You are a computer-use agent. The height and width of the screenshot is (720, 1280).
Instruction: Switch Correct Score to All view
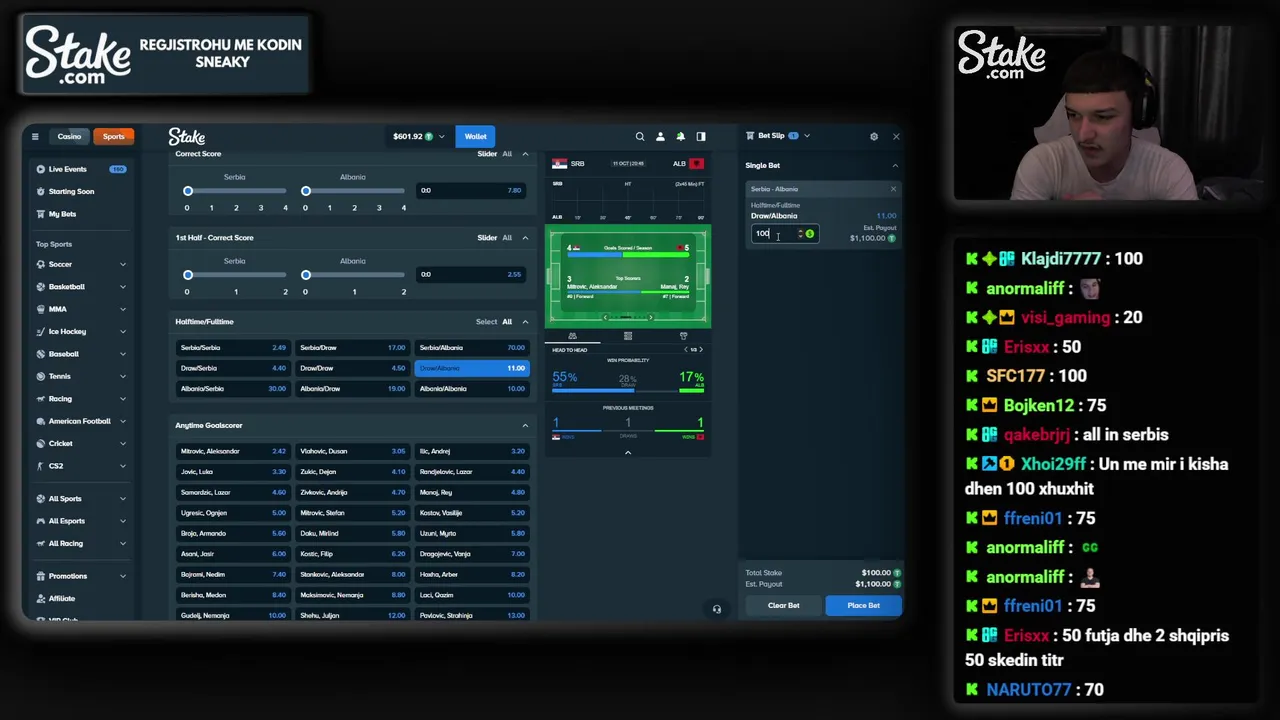[x=507, y=154]
